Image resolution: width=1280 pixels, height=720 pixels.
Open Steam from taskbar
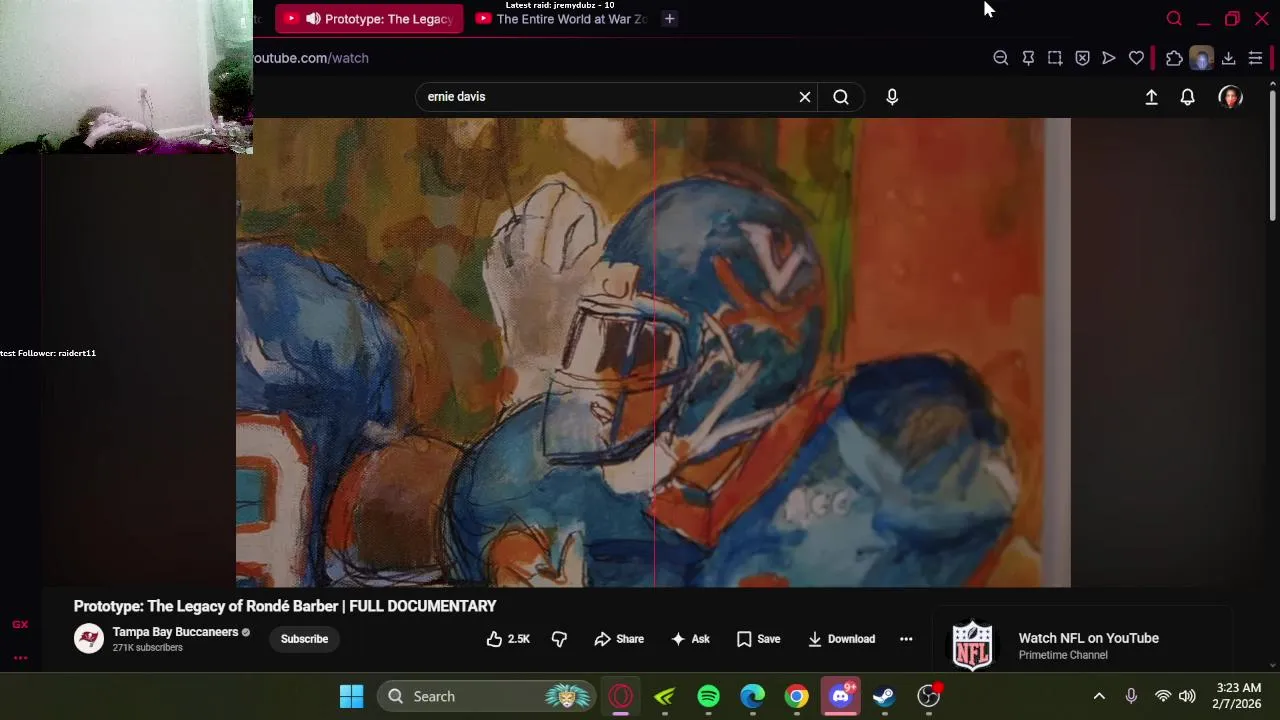(x=884, y=696)
